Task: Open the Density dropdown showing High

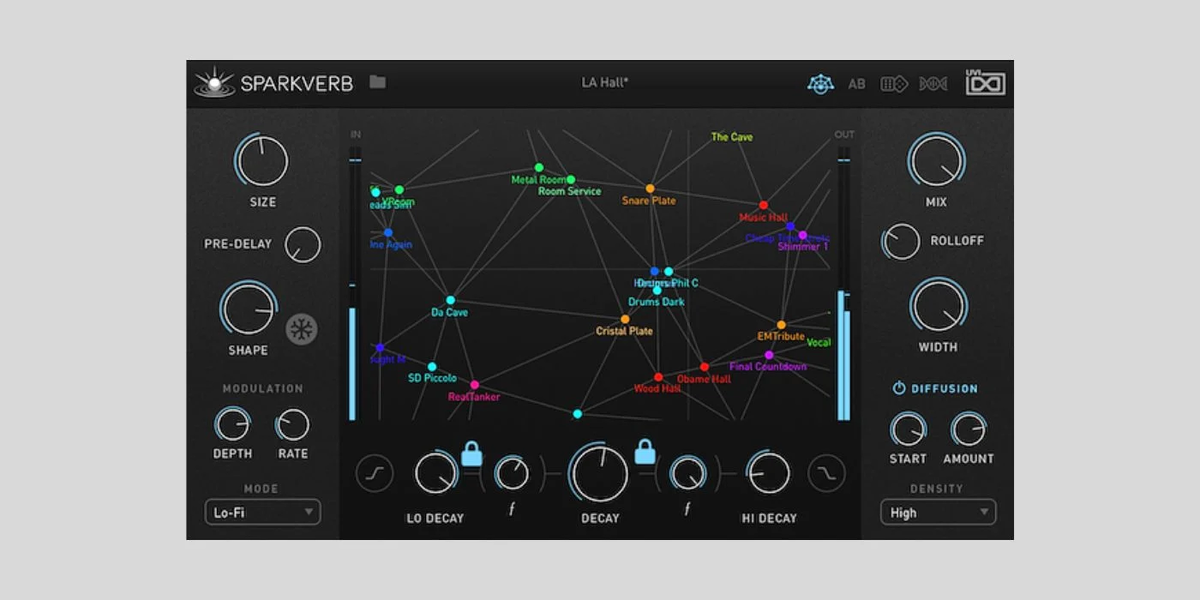Action: click(x=937, y=512)
